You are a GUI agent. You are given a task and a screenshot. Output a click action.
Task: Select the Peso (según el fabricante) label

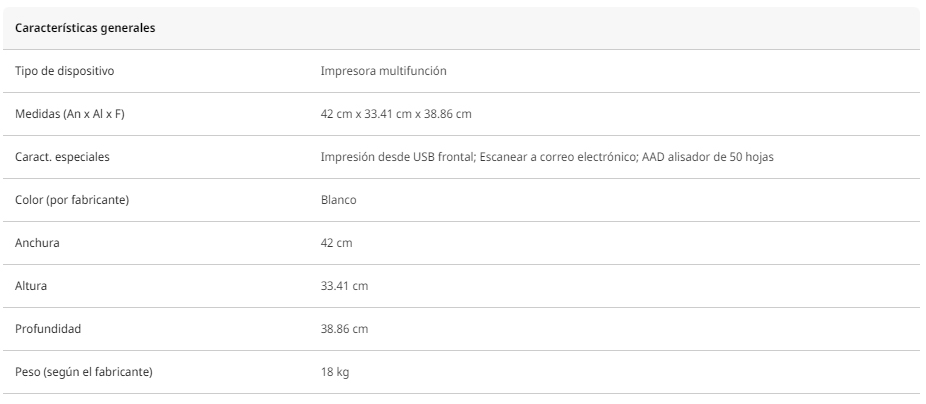[84, 372]
